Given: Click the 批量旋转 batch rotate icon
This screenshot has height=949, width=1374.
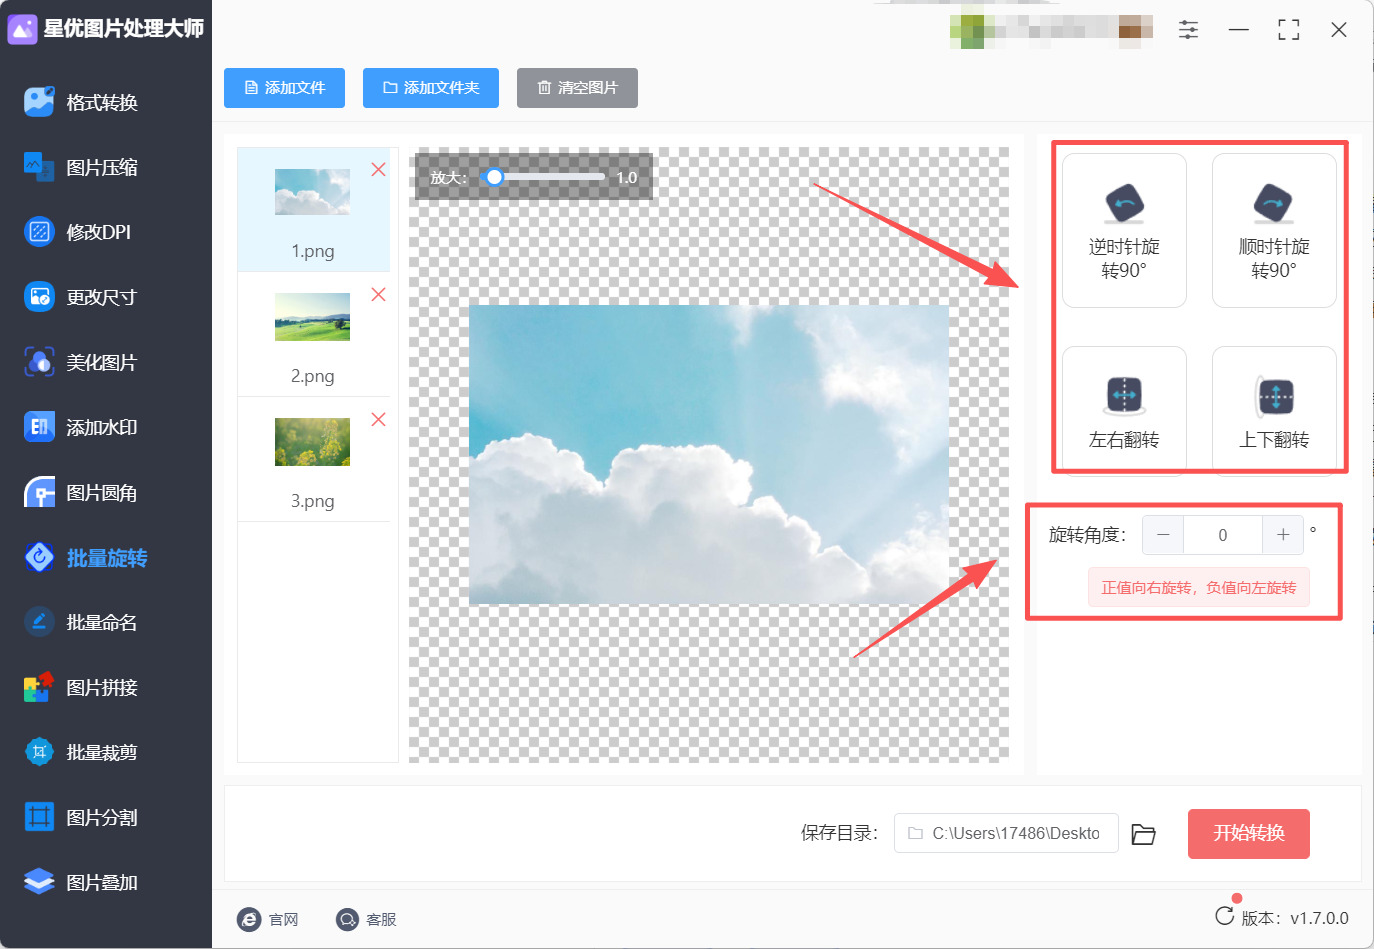Looking at the screenshot, I should (39, 557).
